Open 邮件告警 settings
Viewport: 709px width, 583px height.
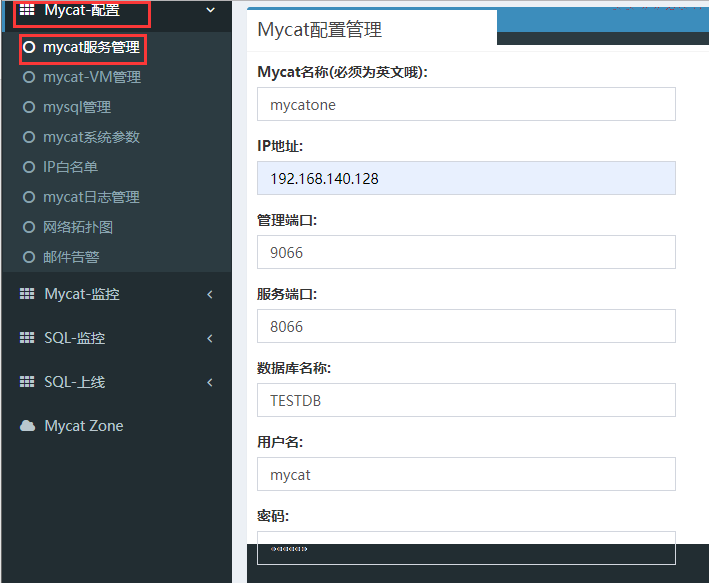pos(71,257)
